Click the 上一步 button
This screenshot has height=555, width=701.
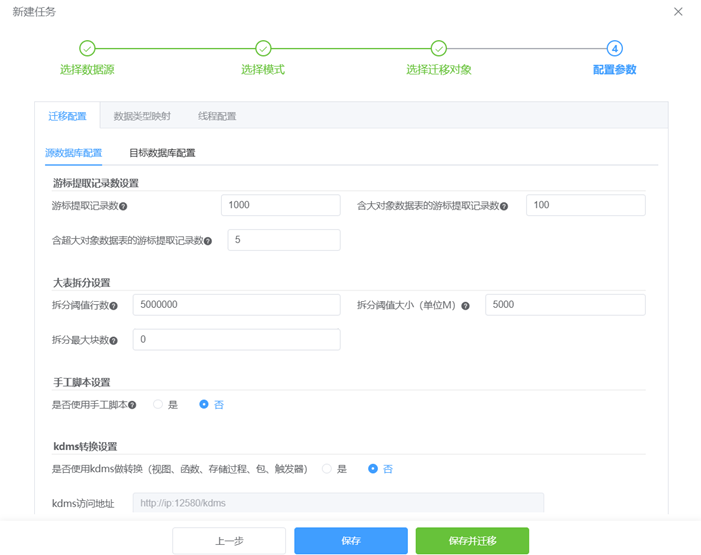(x=229, y=541)
